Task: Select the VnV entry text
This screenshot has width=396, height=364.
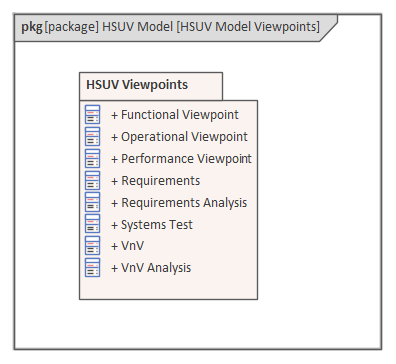Action: tap(128, 246)
